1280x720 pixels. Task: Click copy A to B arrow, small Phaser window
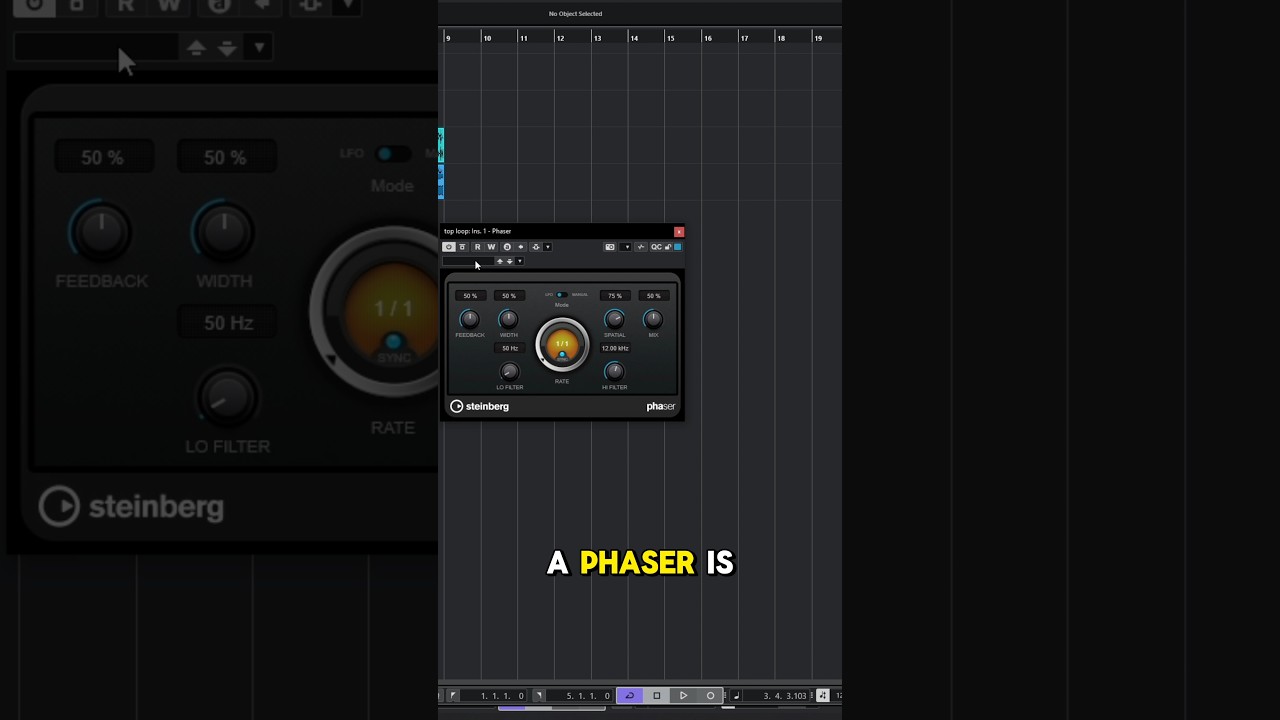coord(520,247)
